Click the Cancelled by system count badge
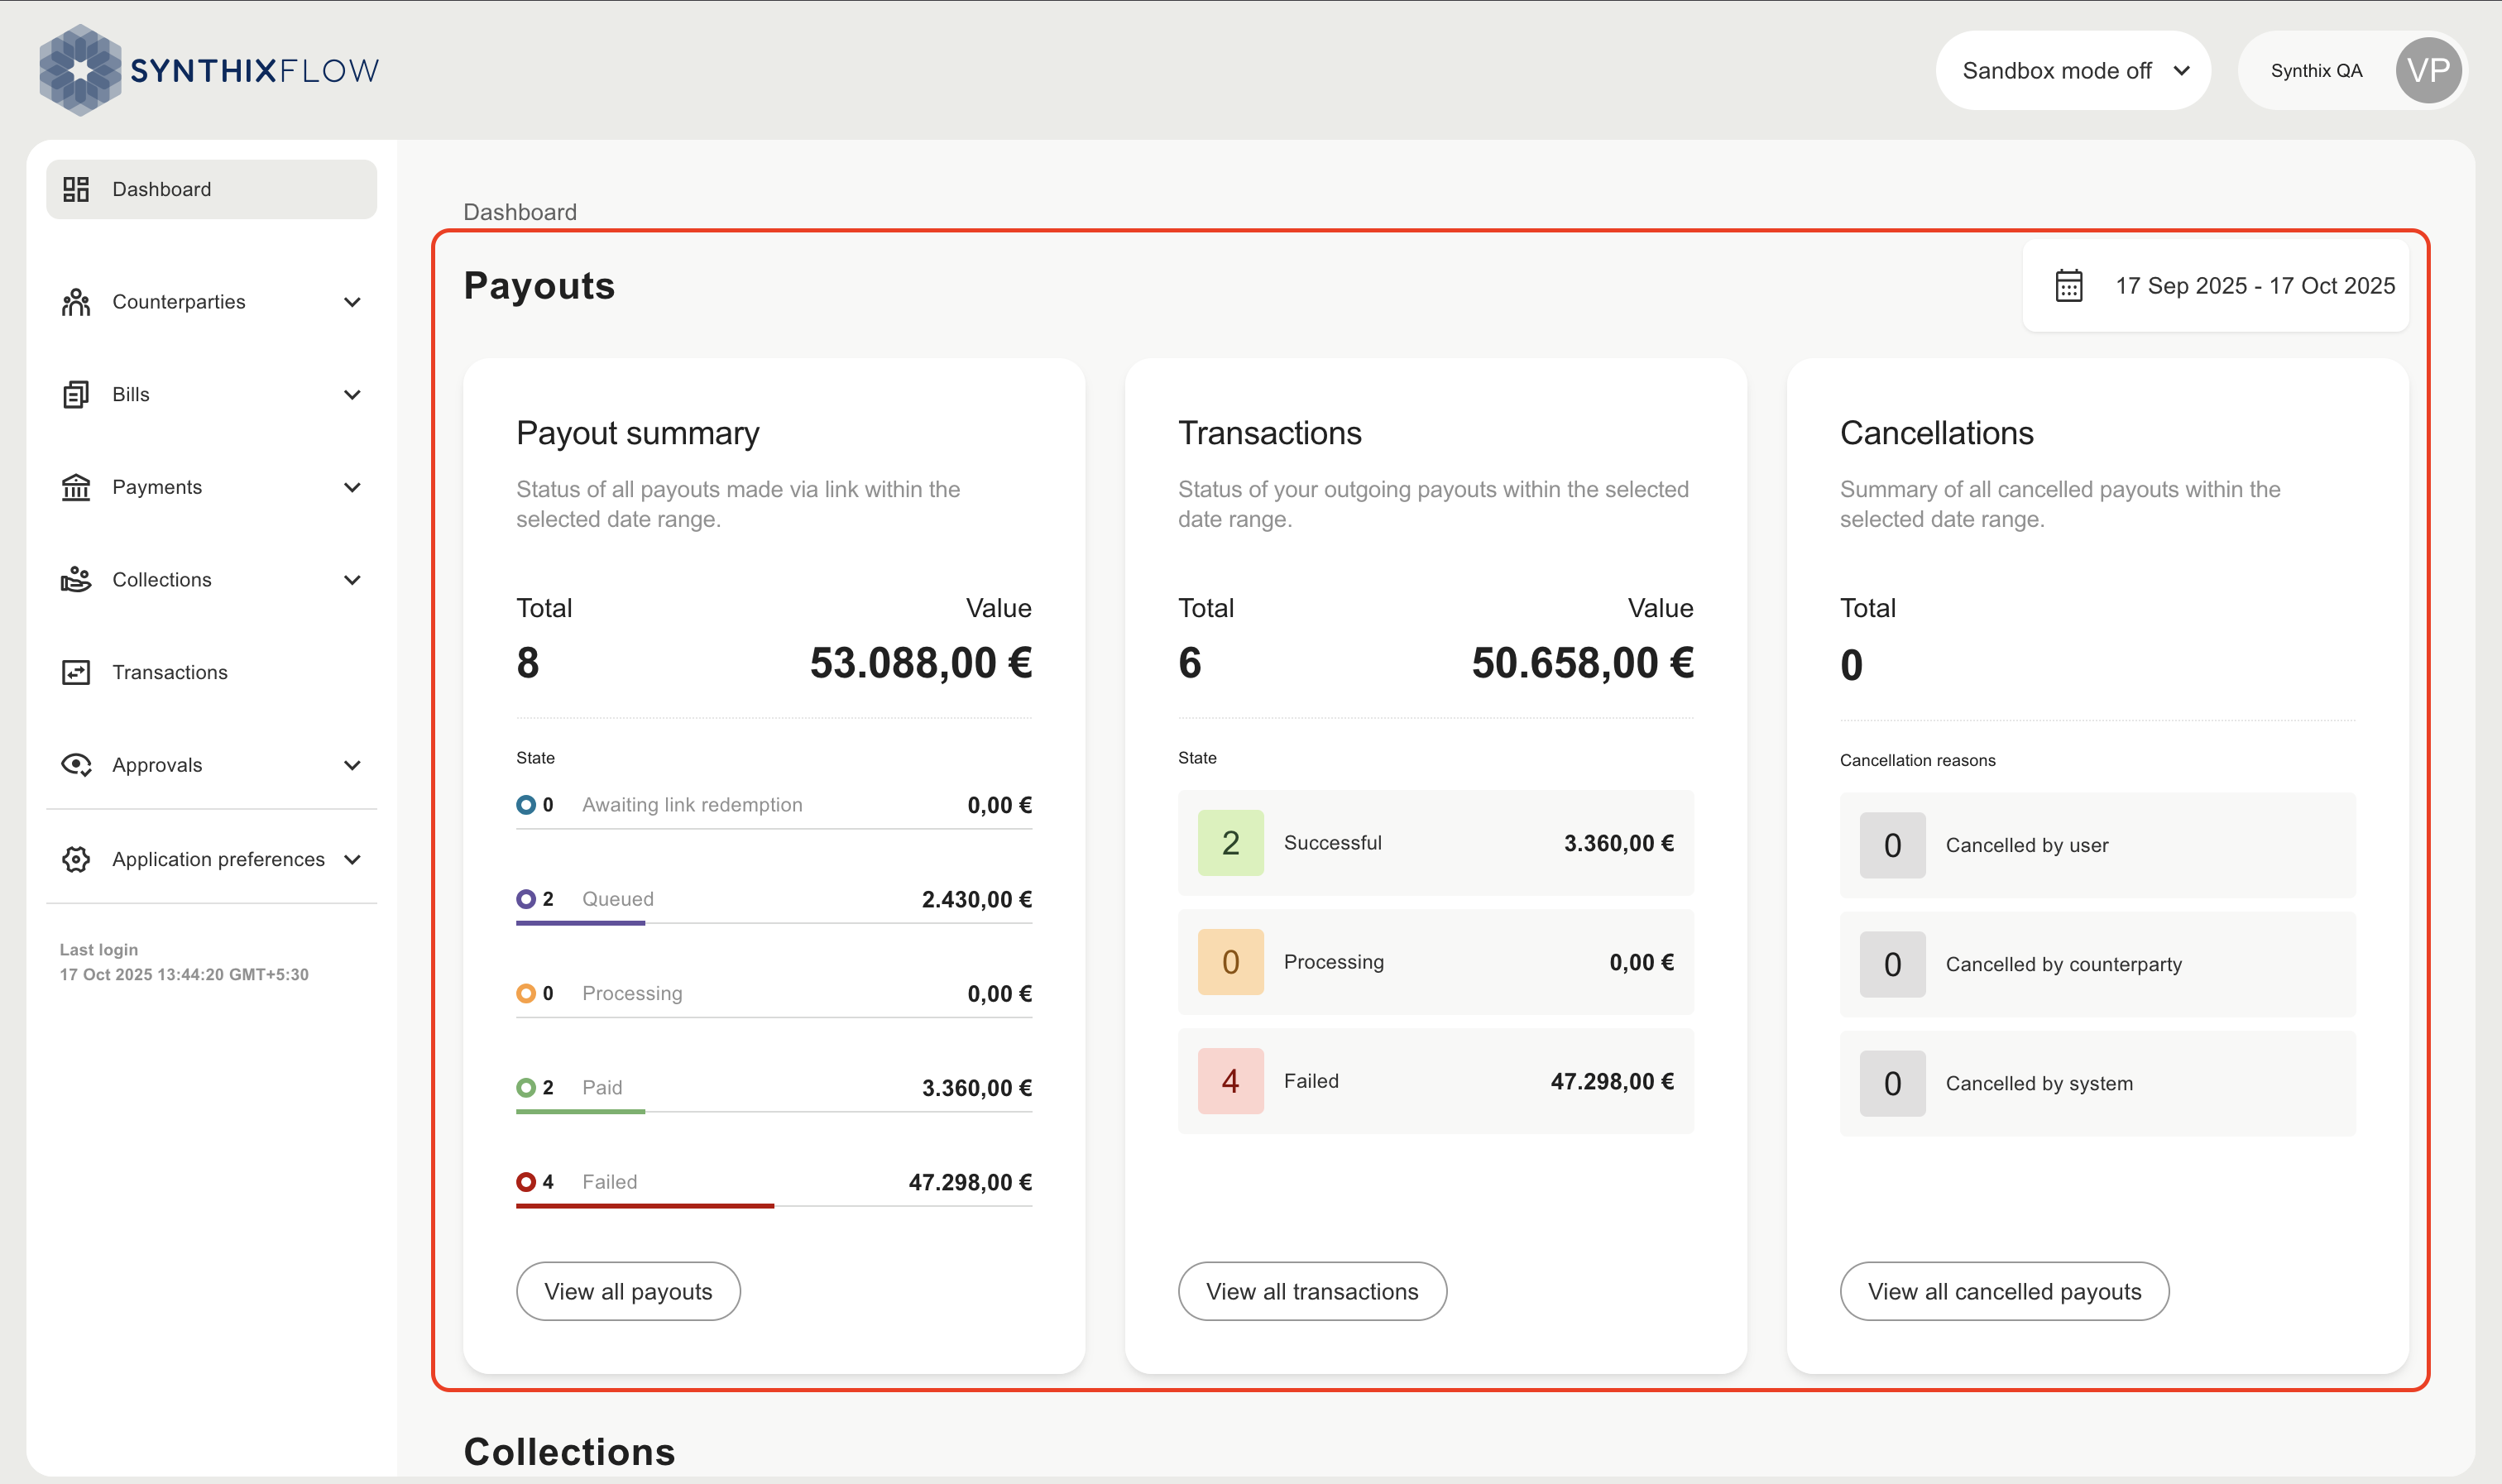This screenshot has height=1484, width=2502. click(1893, 1083)
